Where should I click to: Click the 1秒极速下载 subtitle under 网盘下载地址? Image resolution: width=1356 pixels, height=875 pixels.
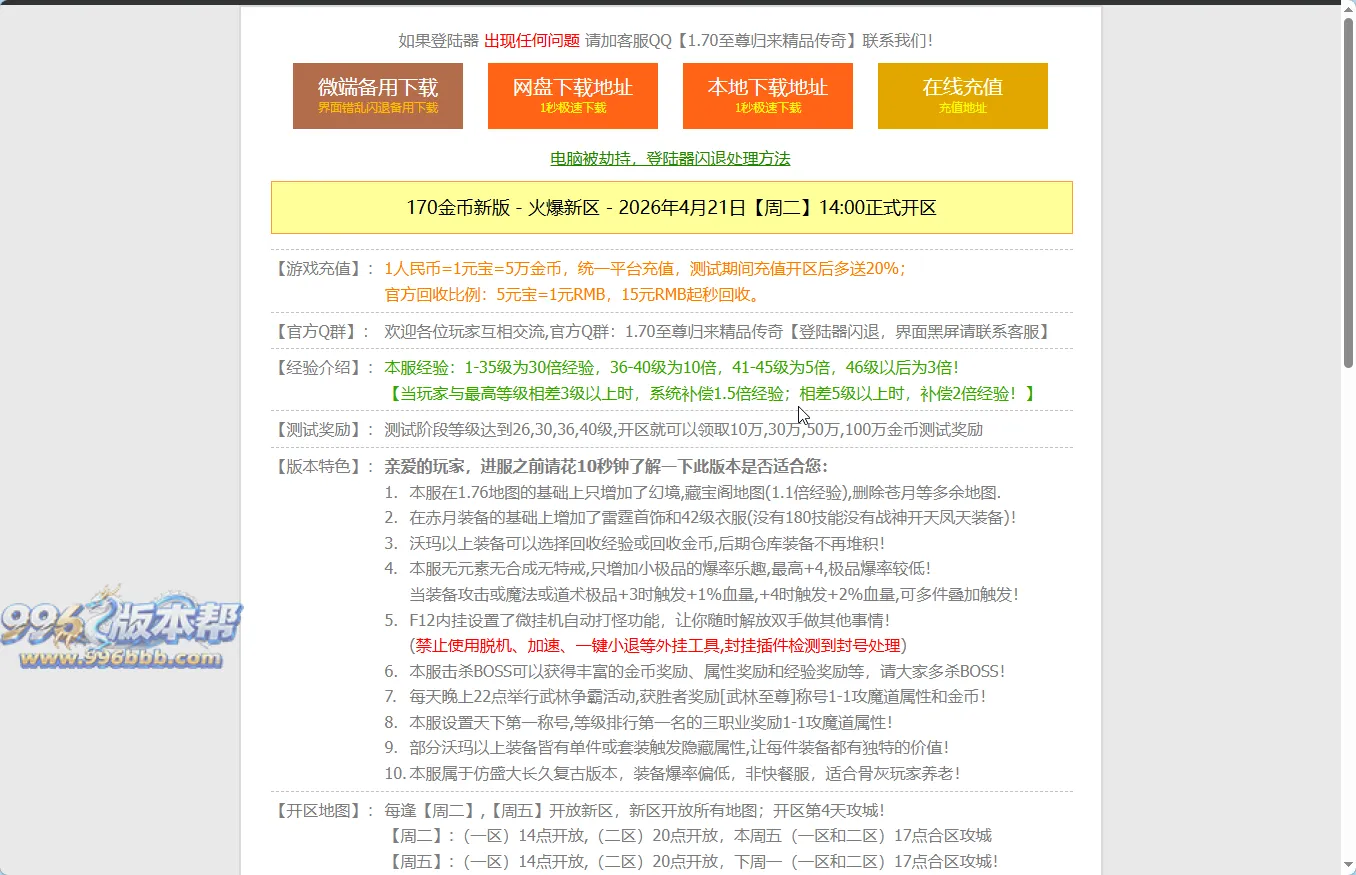572,110
